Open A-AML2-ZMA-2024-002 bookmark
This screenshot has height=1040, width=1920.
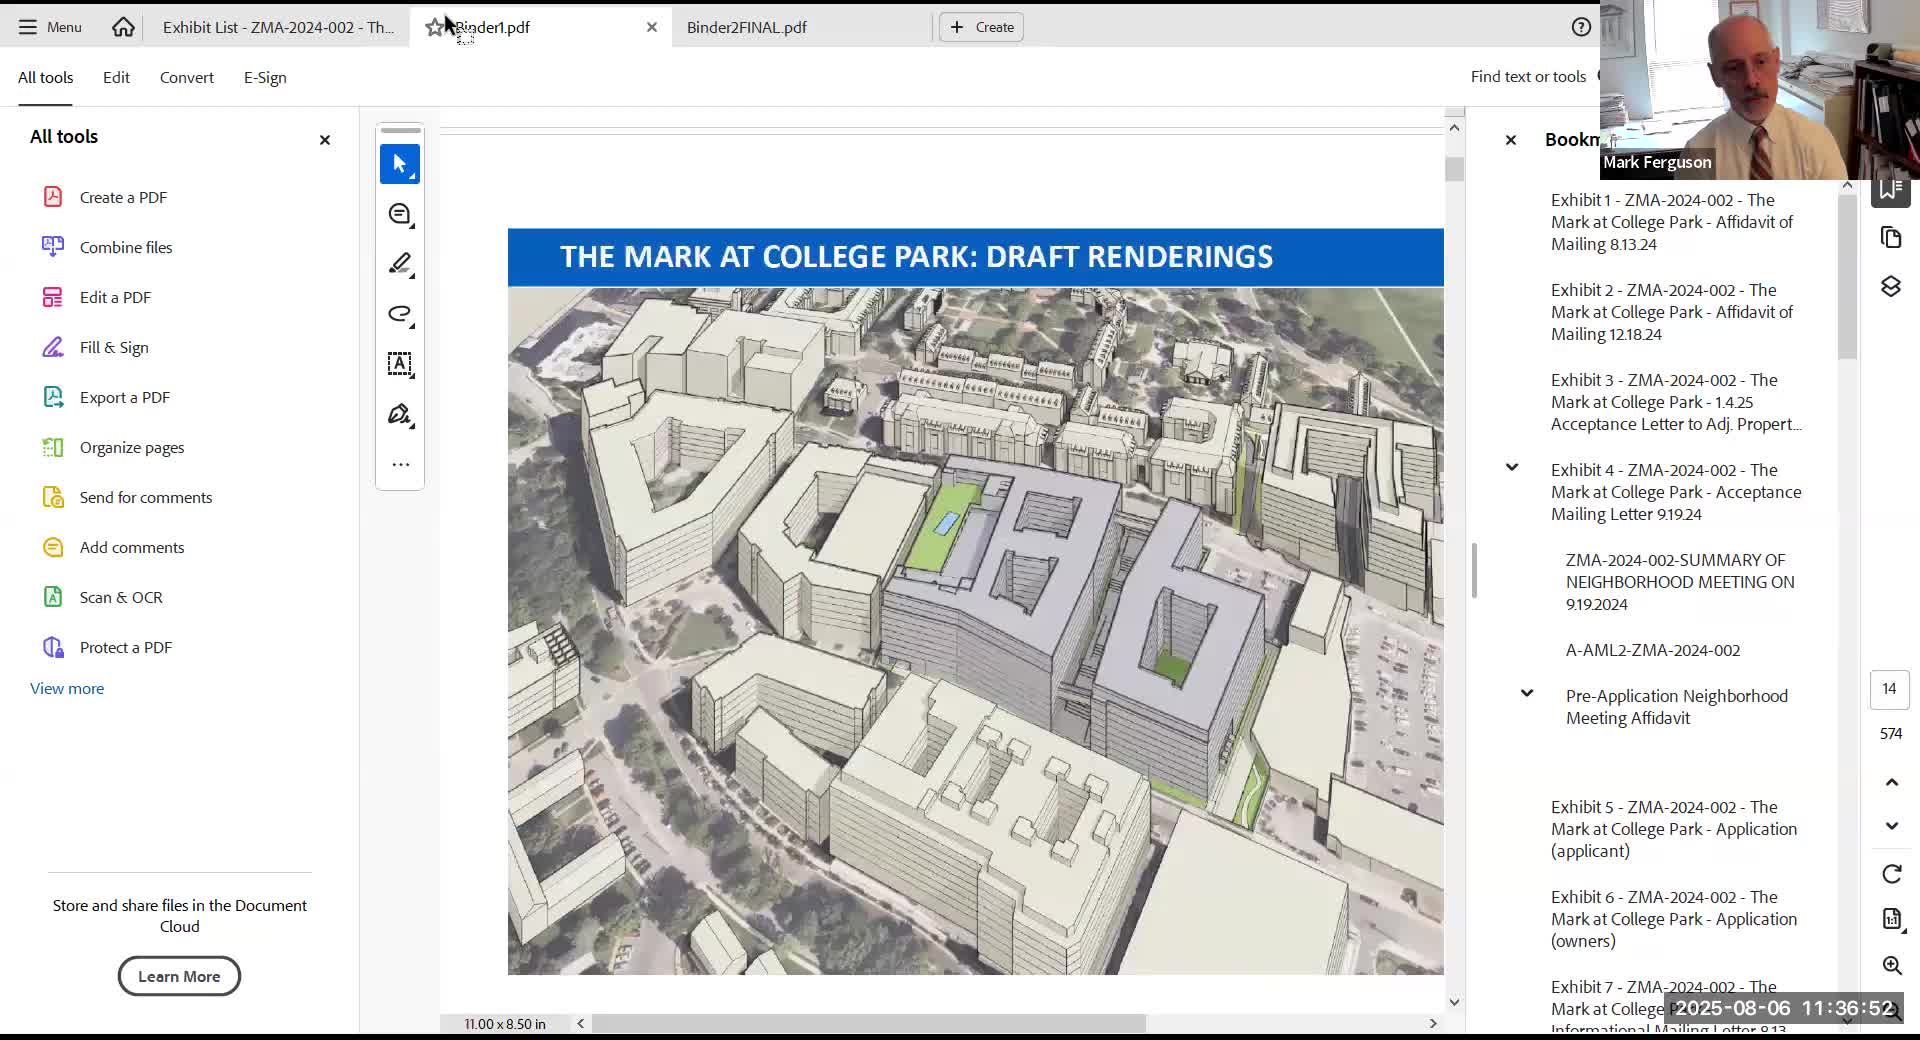[x=1653, y=650]
